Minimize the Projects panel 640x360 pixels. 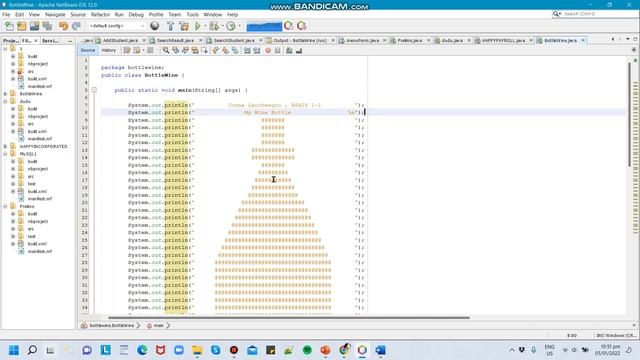click(70, 41)
